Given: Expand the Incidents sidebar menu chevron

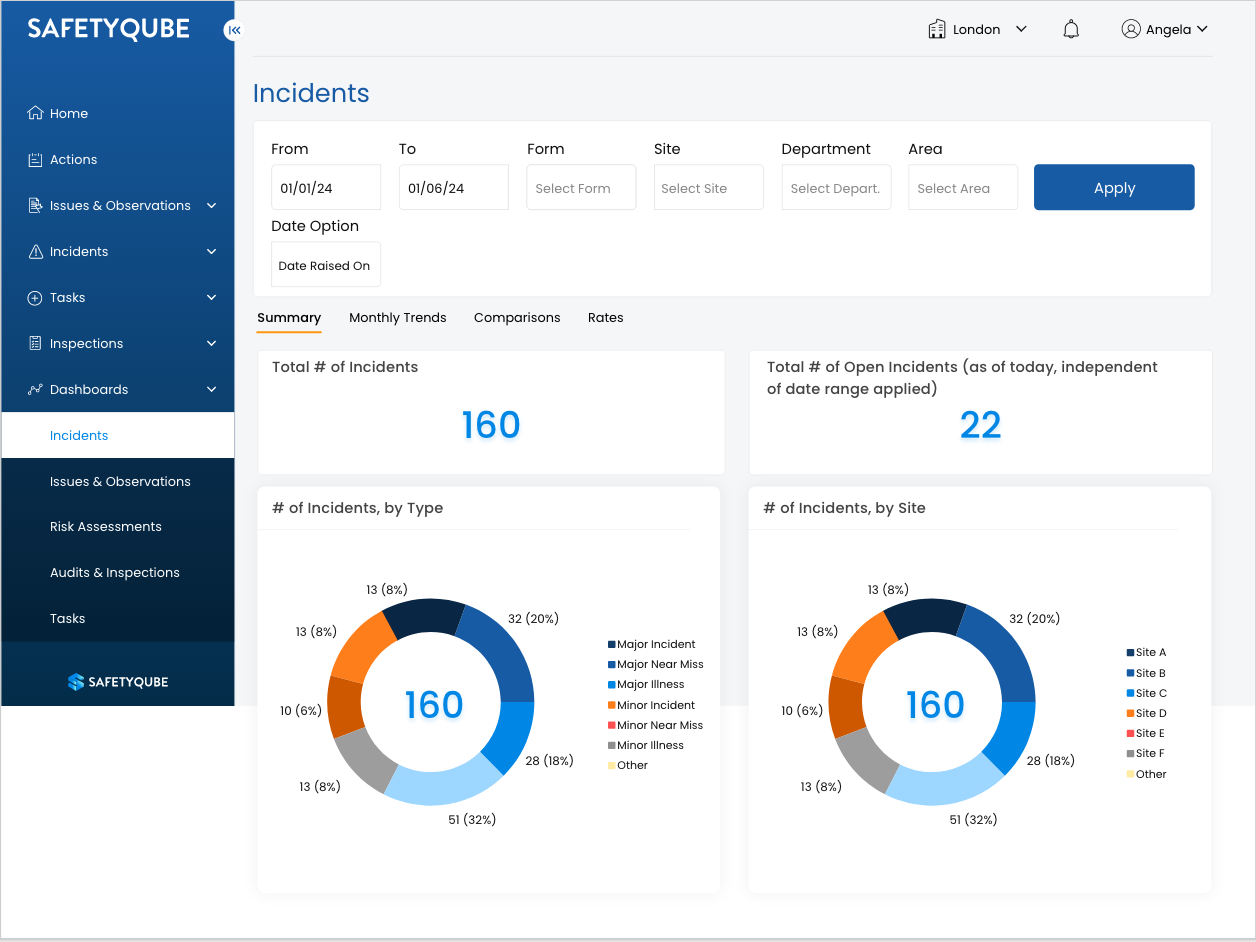Looking at the screenshot, I should pyautogui.click(x=211, y=251).
